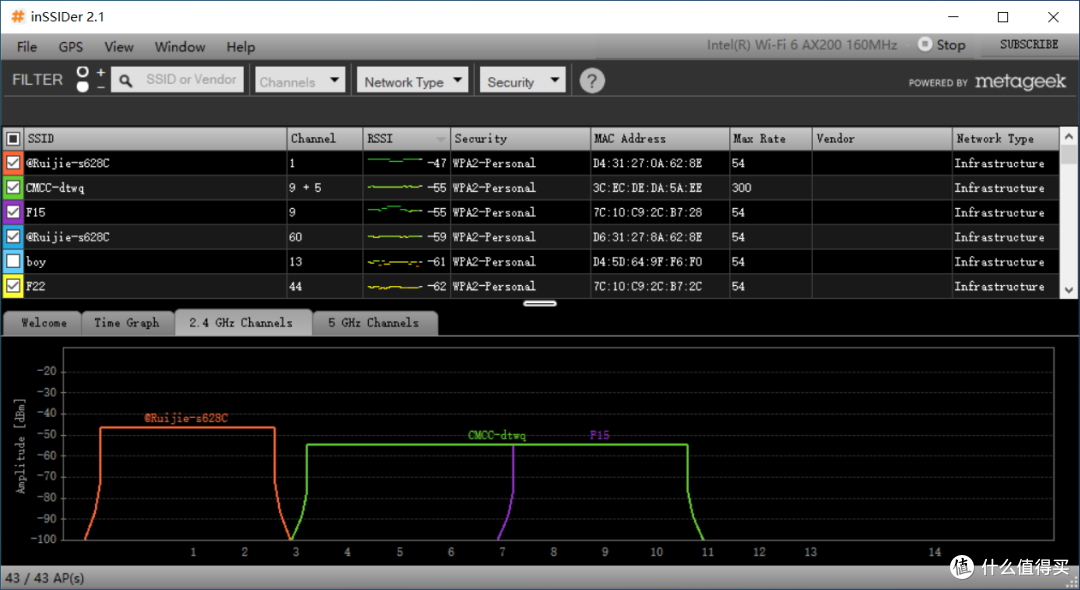Sort by the Vendor column header
This screenshot has width=1080, height=590.
[x=882, y=139]
